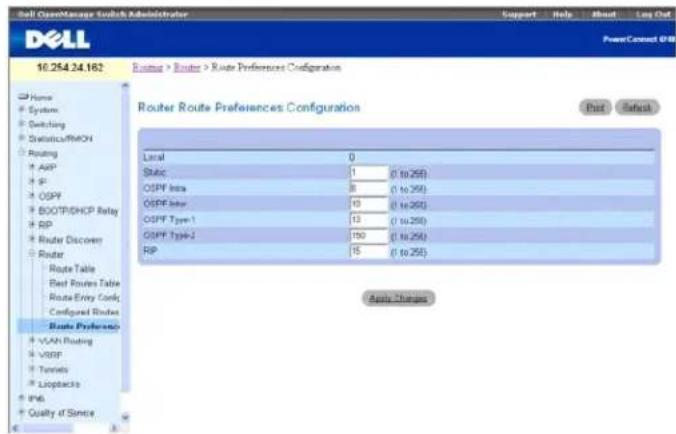Screen dimensions: 676x434
Task: Open the Help link
Action: coord(562,14)
